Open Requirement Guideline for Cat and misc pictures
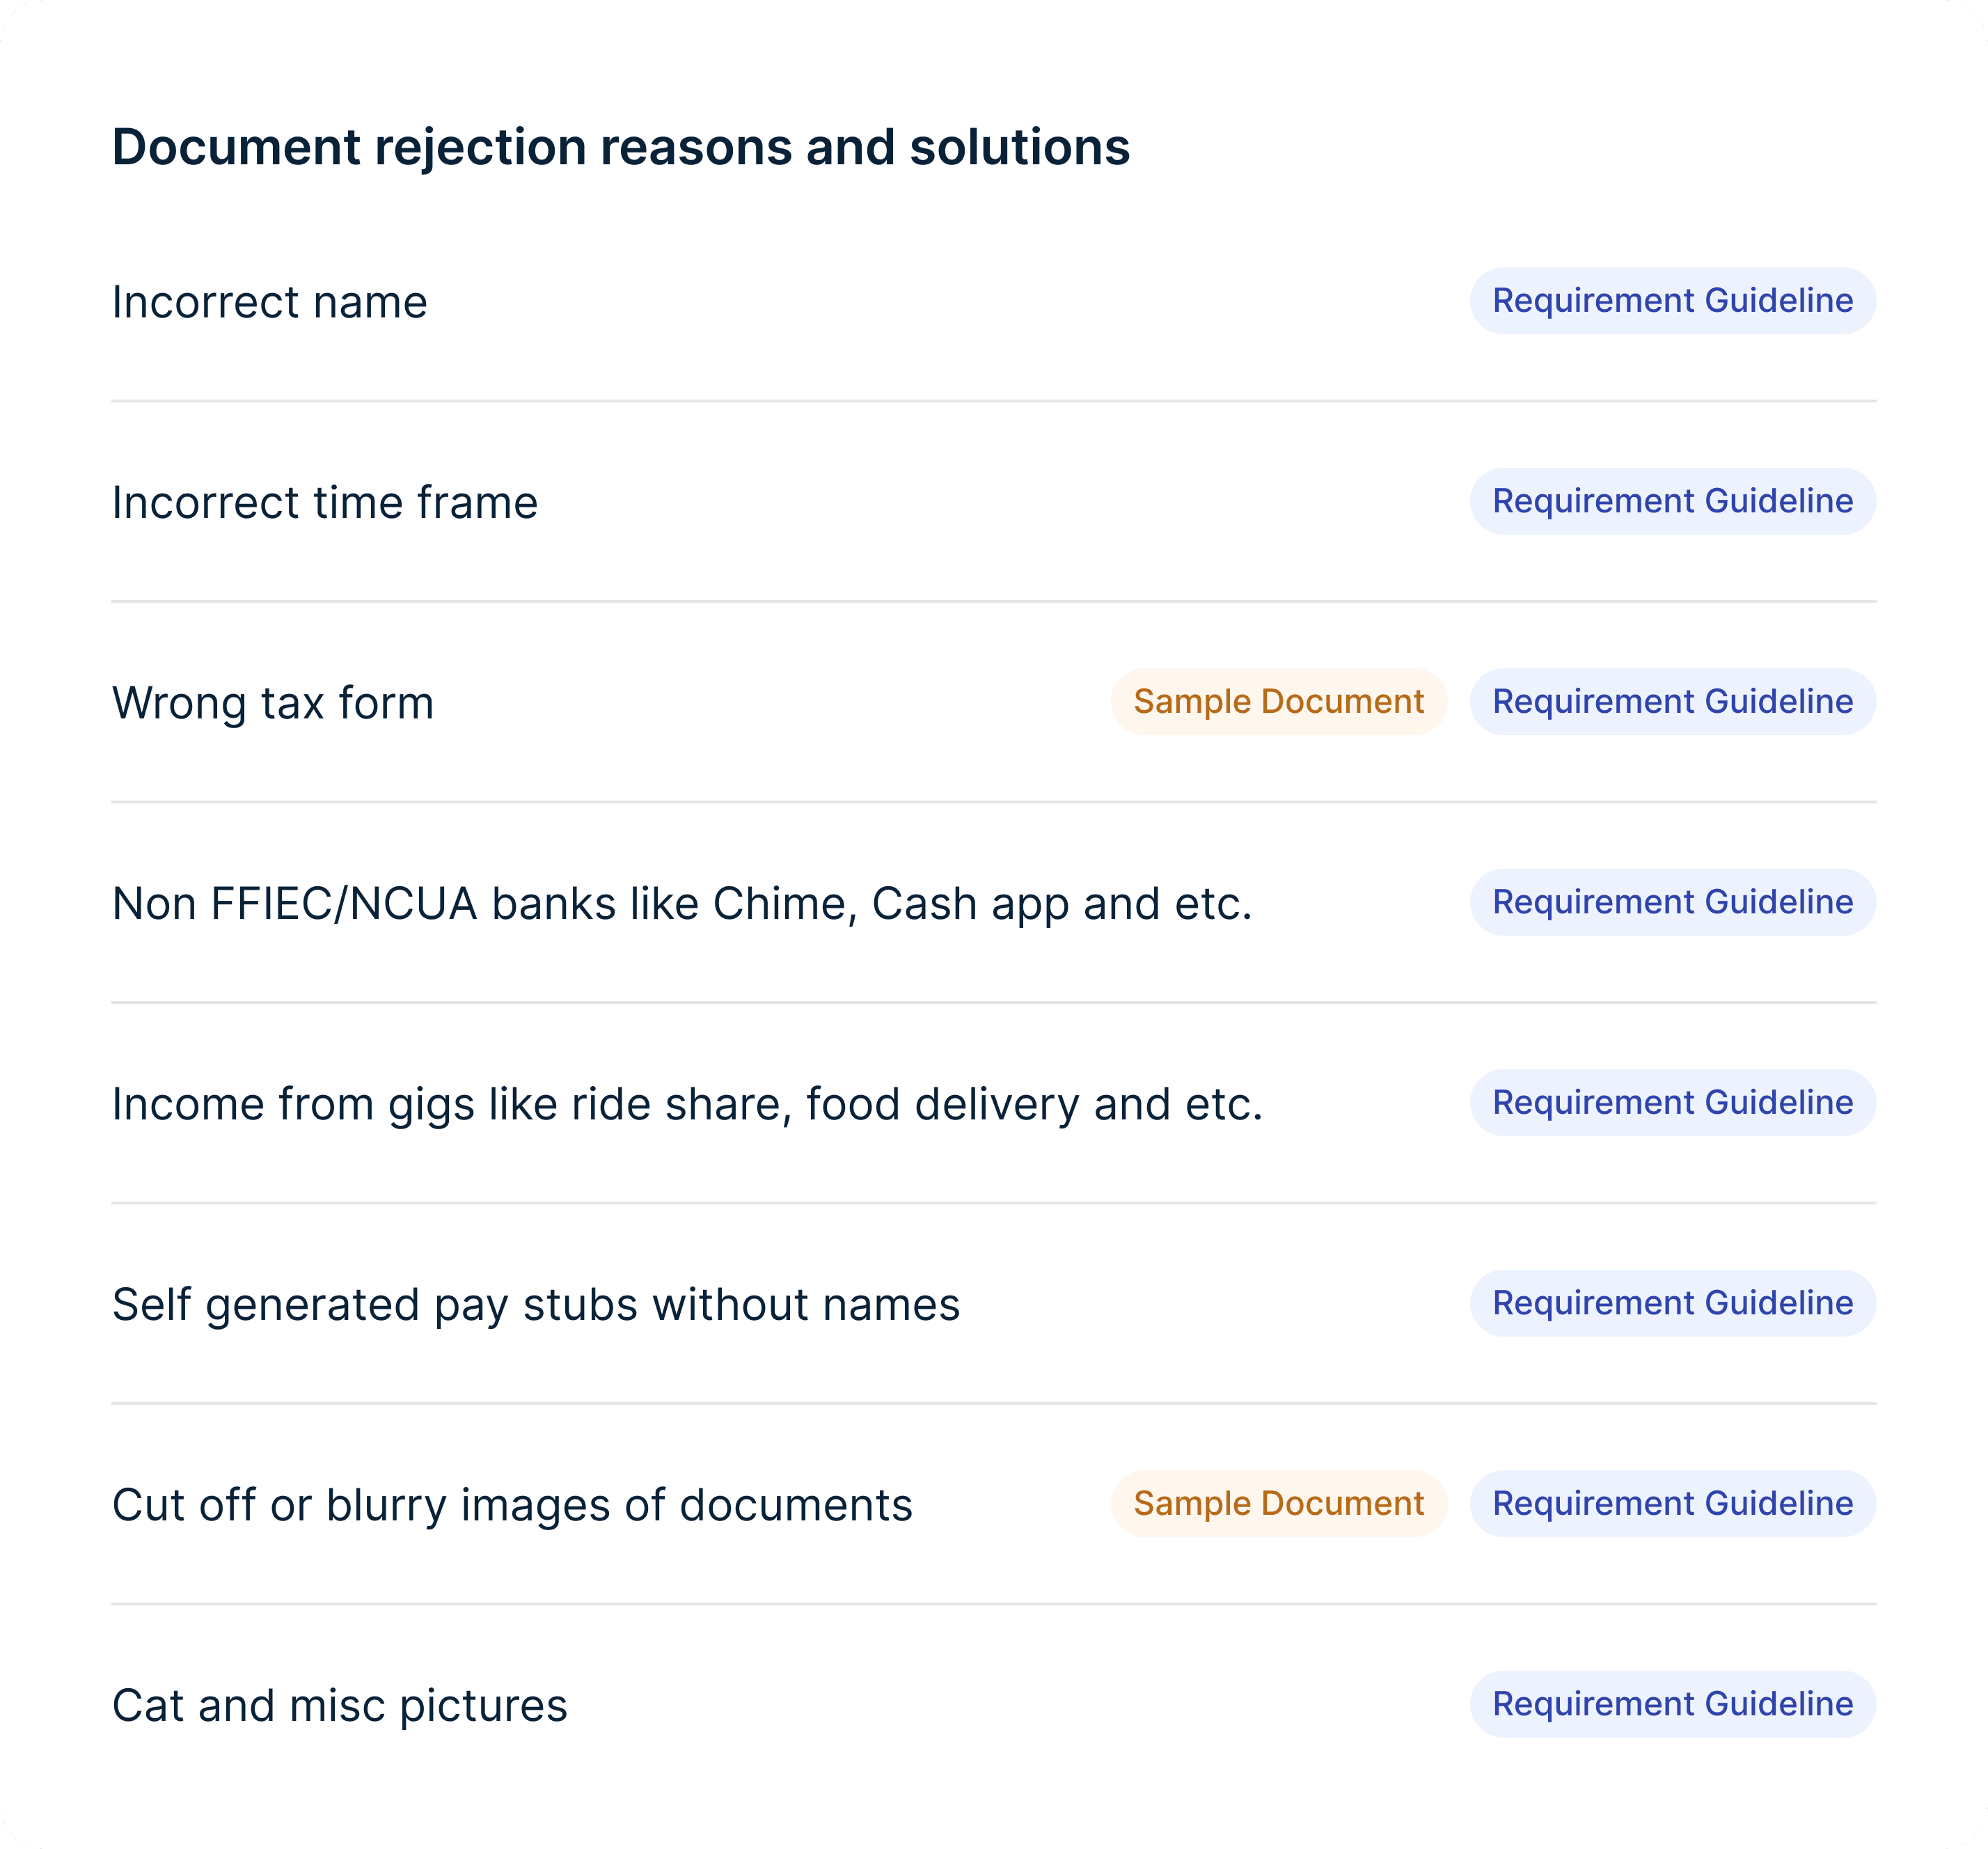 [1672, 1704]
